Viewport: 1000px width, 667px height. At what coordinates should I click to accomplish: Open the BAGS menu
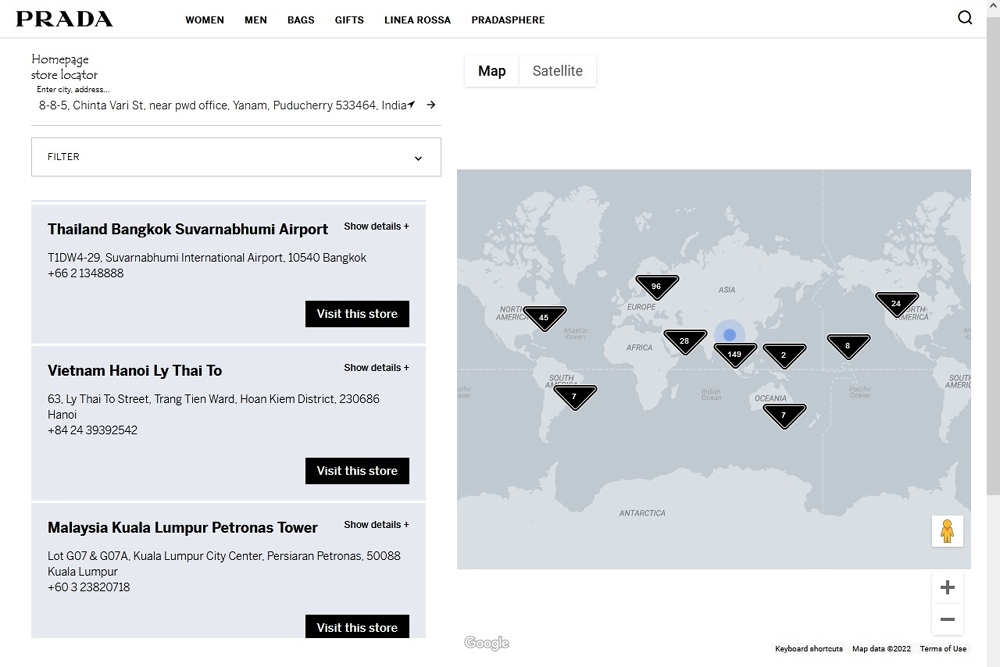[300, 19]
